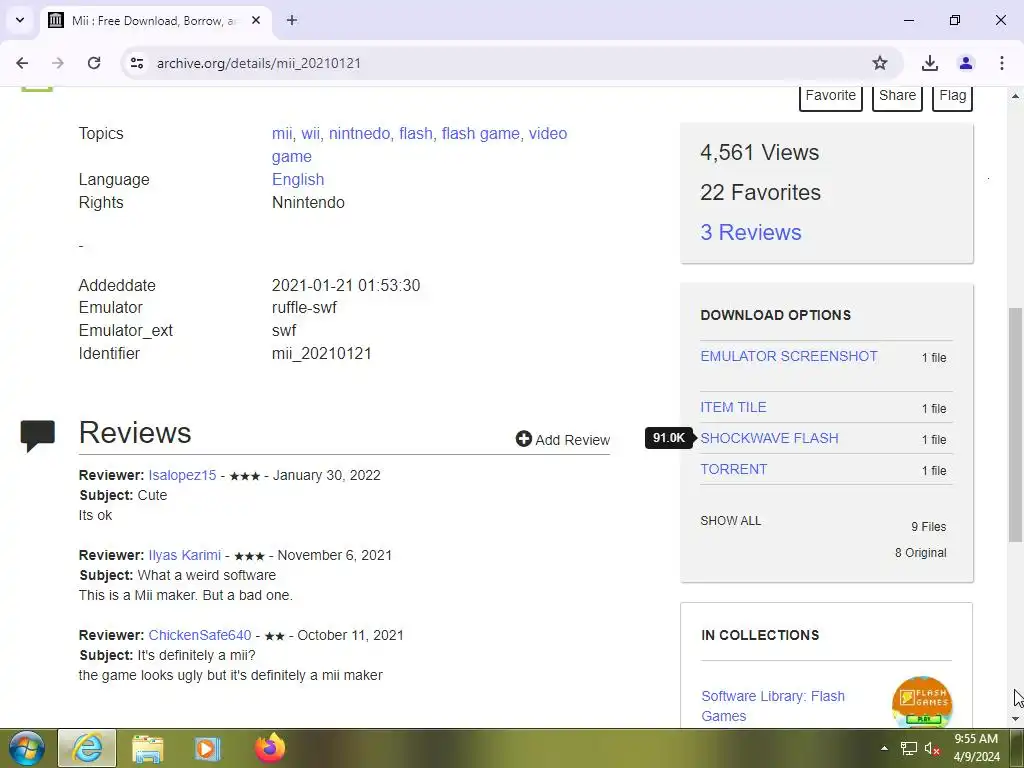Screen dimensions: 1024x768
Task: Open a new browser tab
Action: click(x=292, y=20)
